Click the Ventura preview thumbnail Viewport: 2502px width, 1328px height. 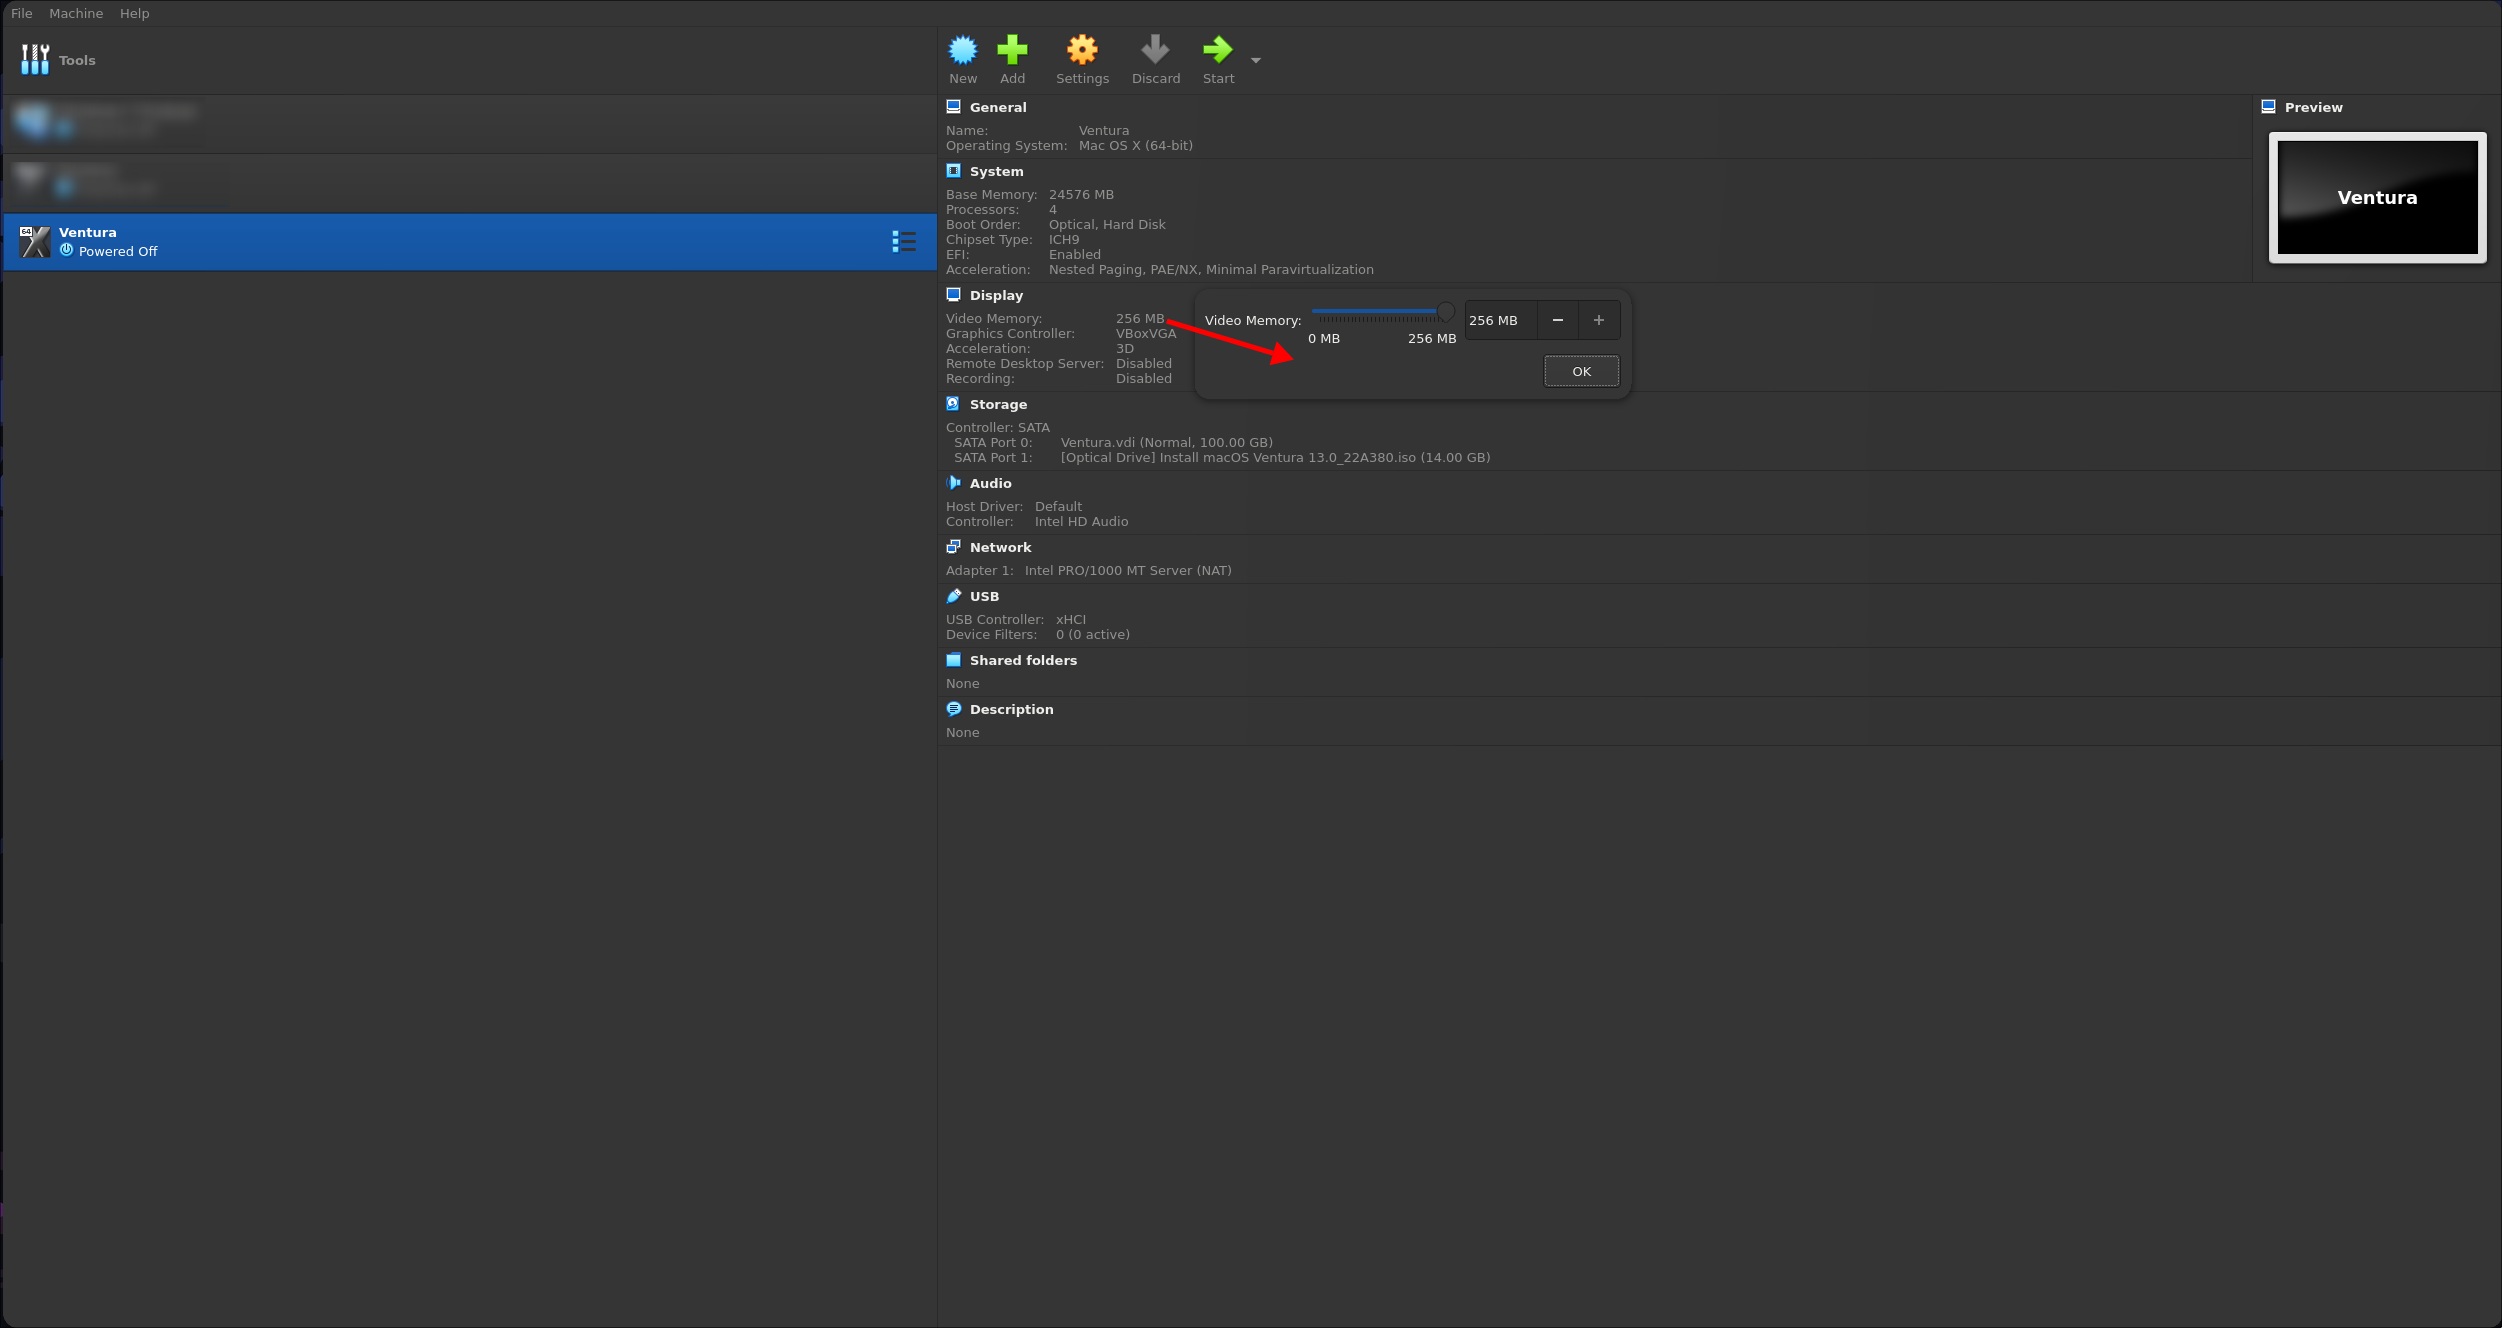(2377, 198)
